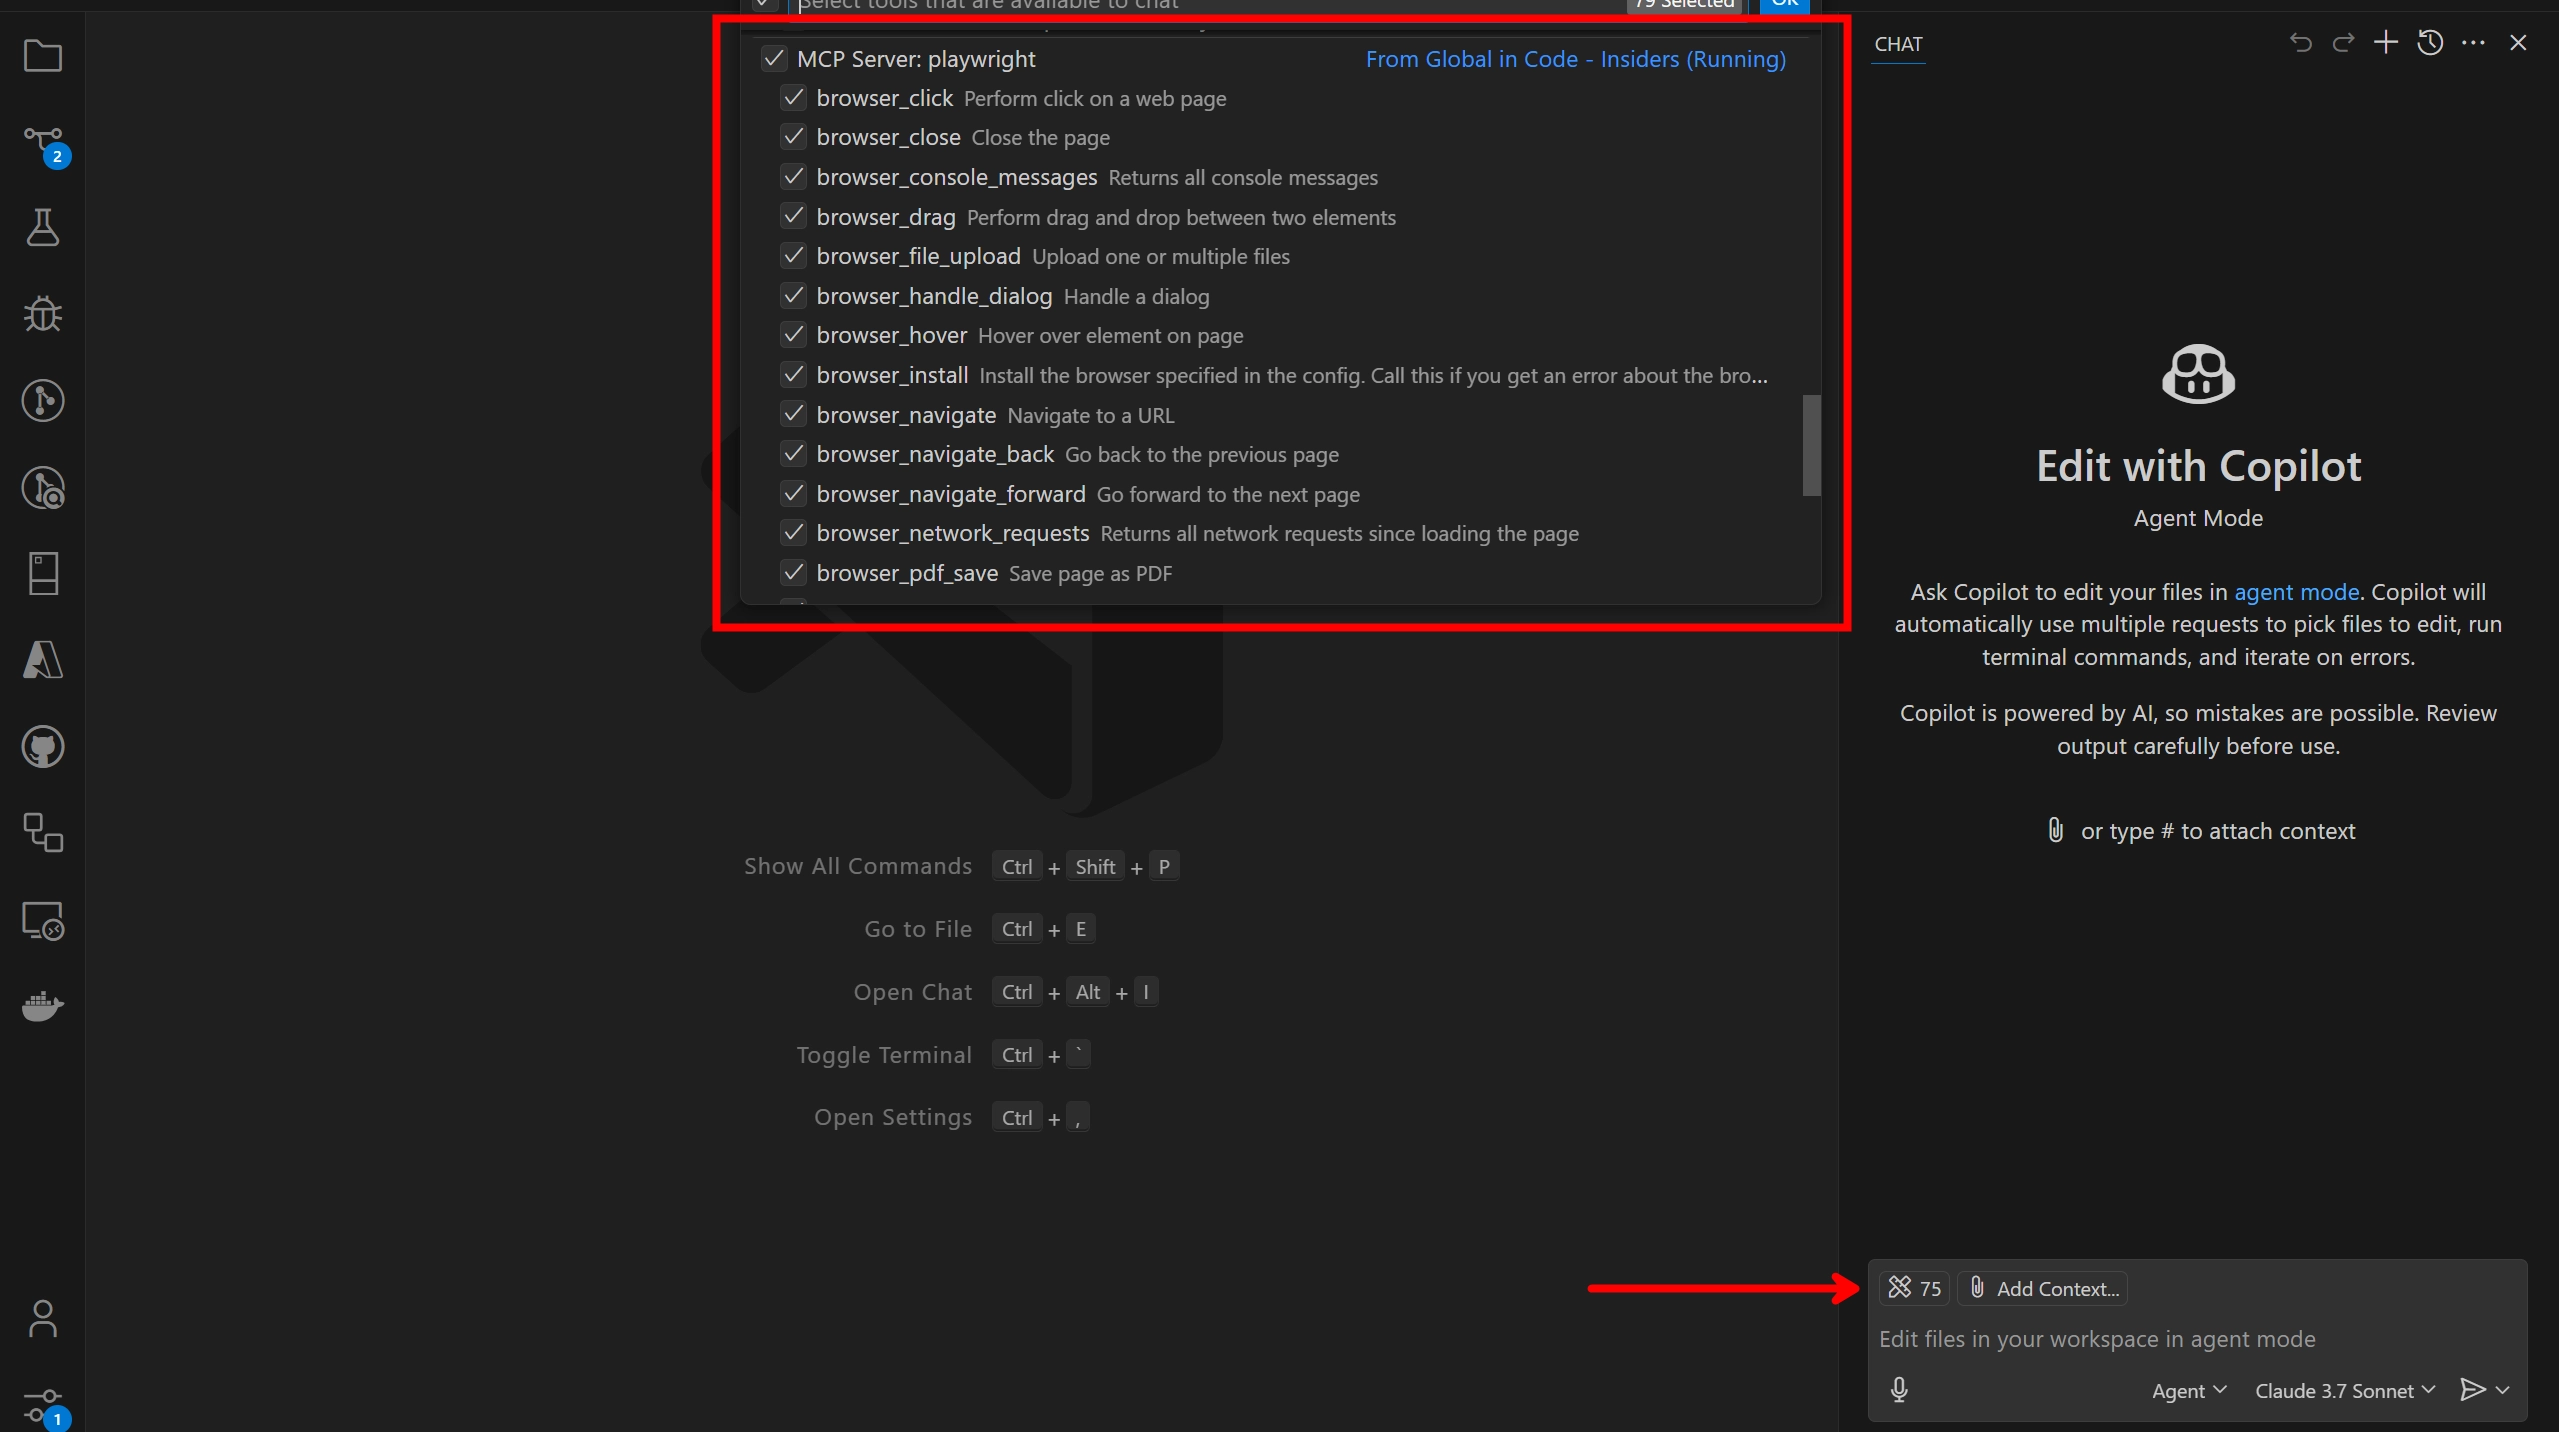
Task: Undo last chat request
Action: tap(2300, 43)
